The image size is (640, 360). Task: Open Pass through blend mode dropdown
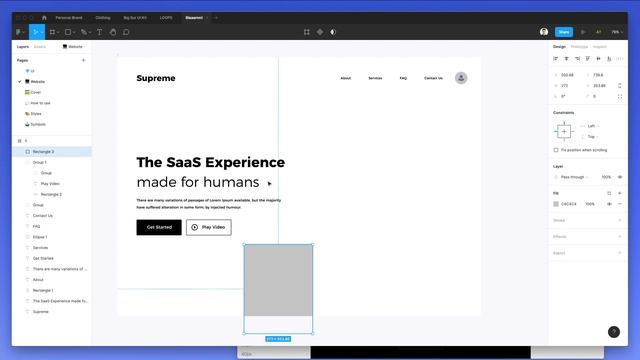coord(574,177)
